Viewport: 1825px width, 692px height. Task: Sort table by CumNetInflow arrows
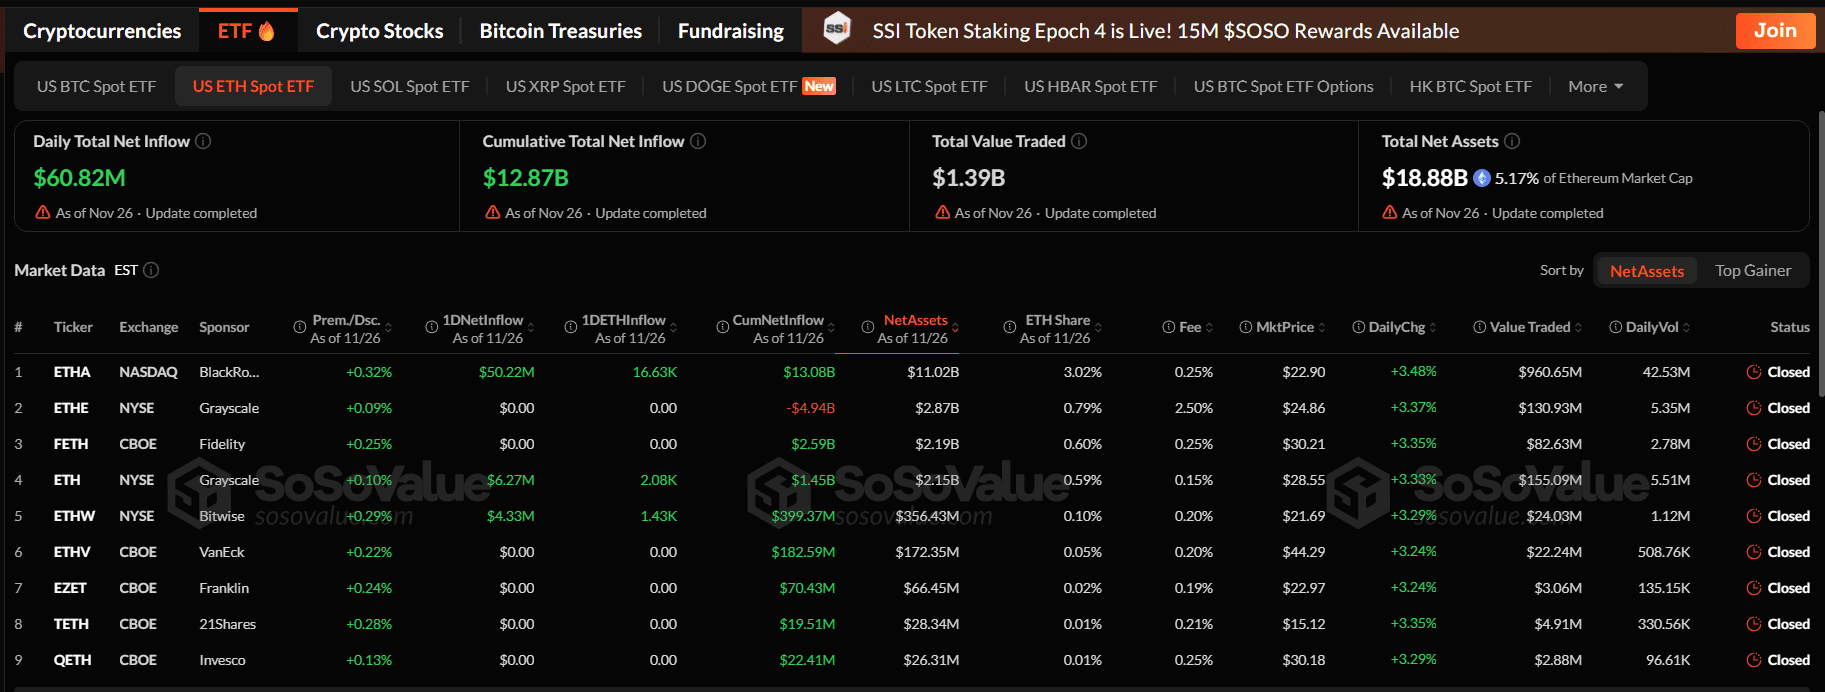click(832, 327)
